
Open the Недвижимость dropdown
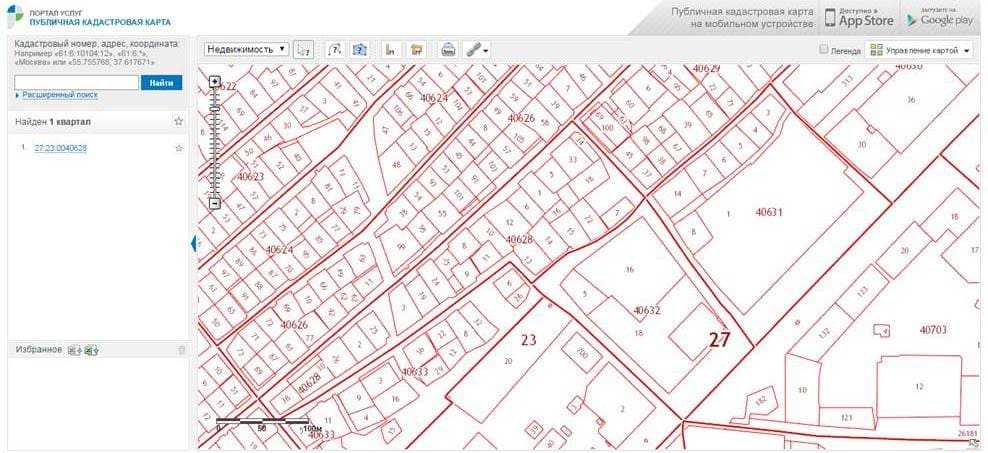[246, 49]
